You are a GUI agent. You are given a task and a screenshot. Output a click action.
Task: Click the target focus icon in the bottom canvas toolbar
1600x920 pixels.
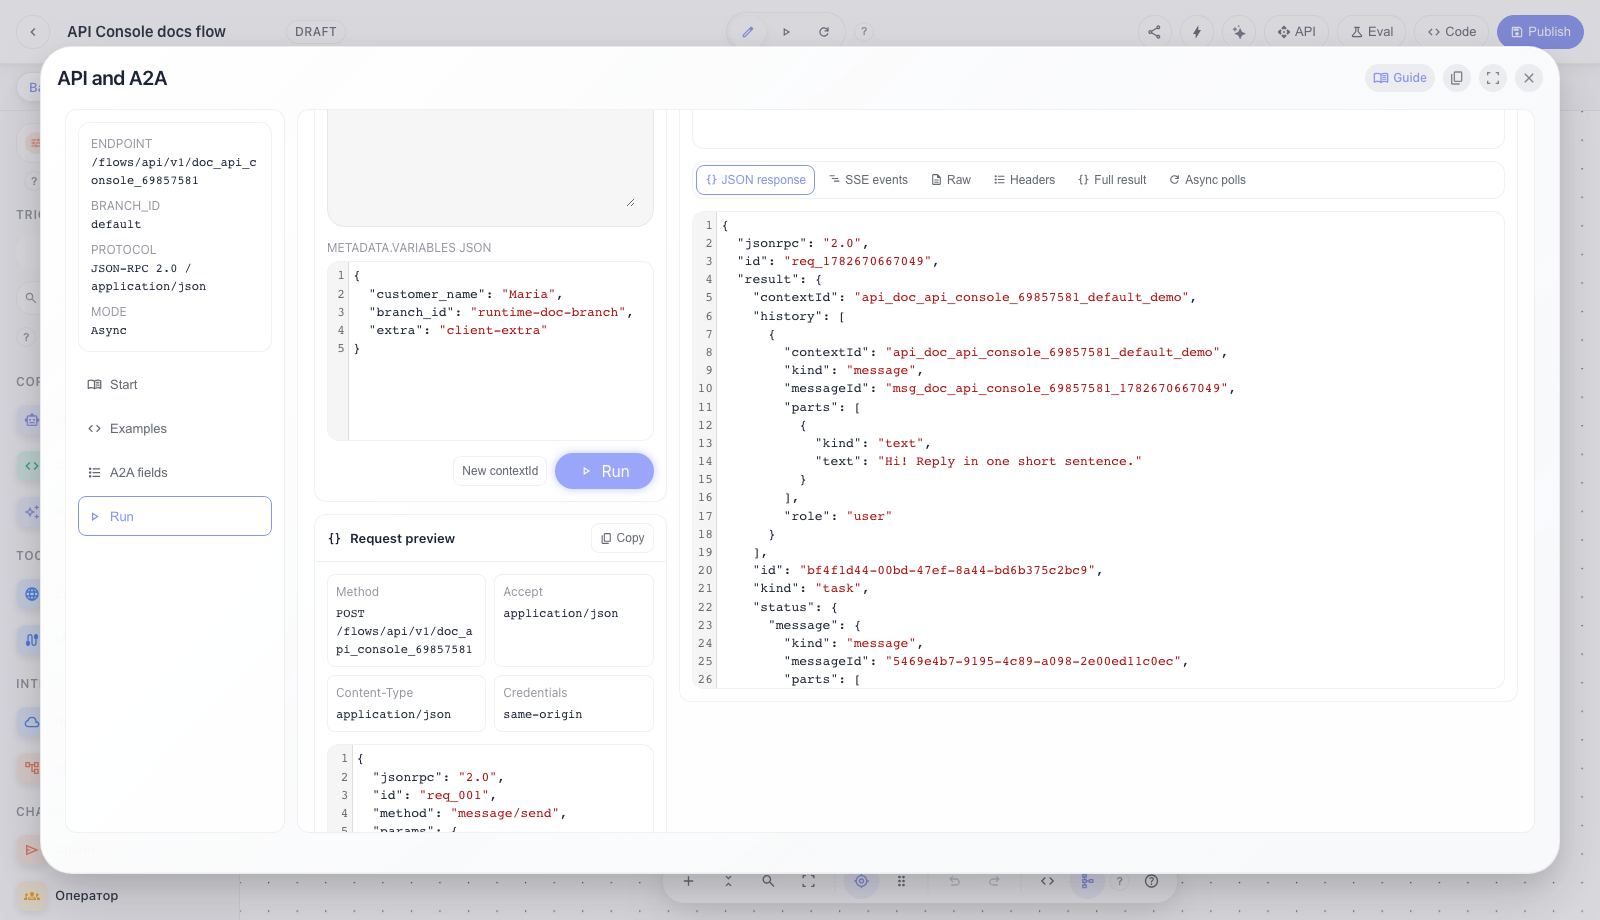(861, 881)
